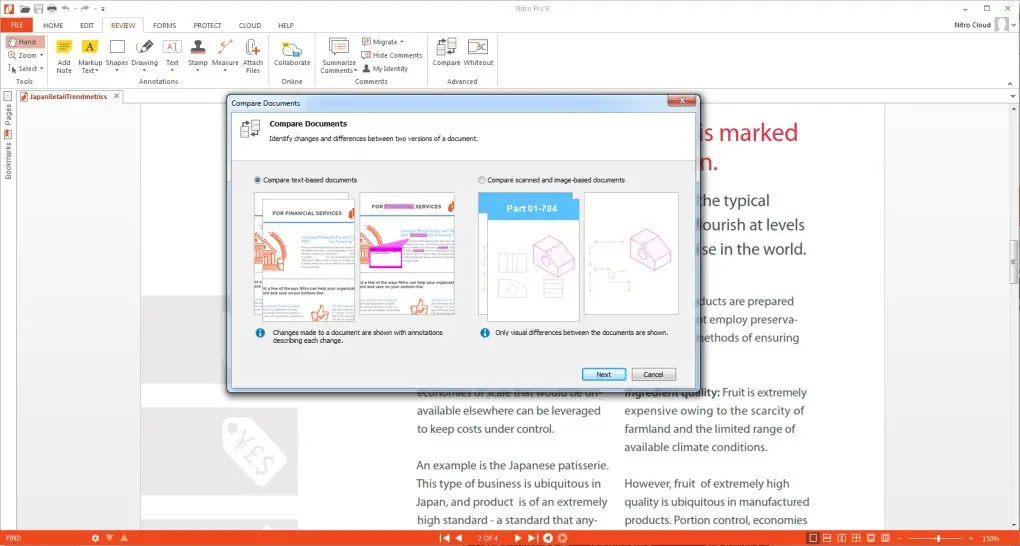
Task: Pick the Drawing pencil tool
Action: (x=144, y=56)
